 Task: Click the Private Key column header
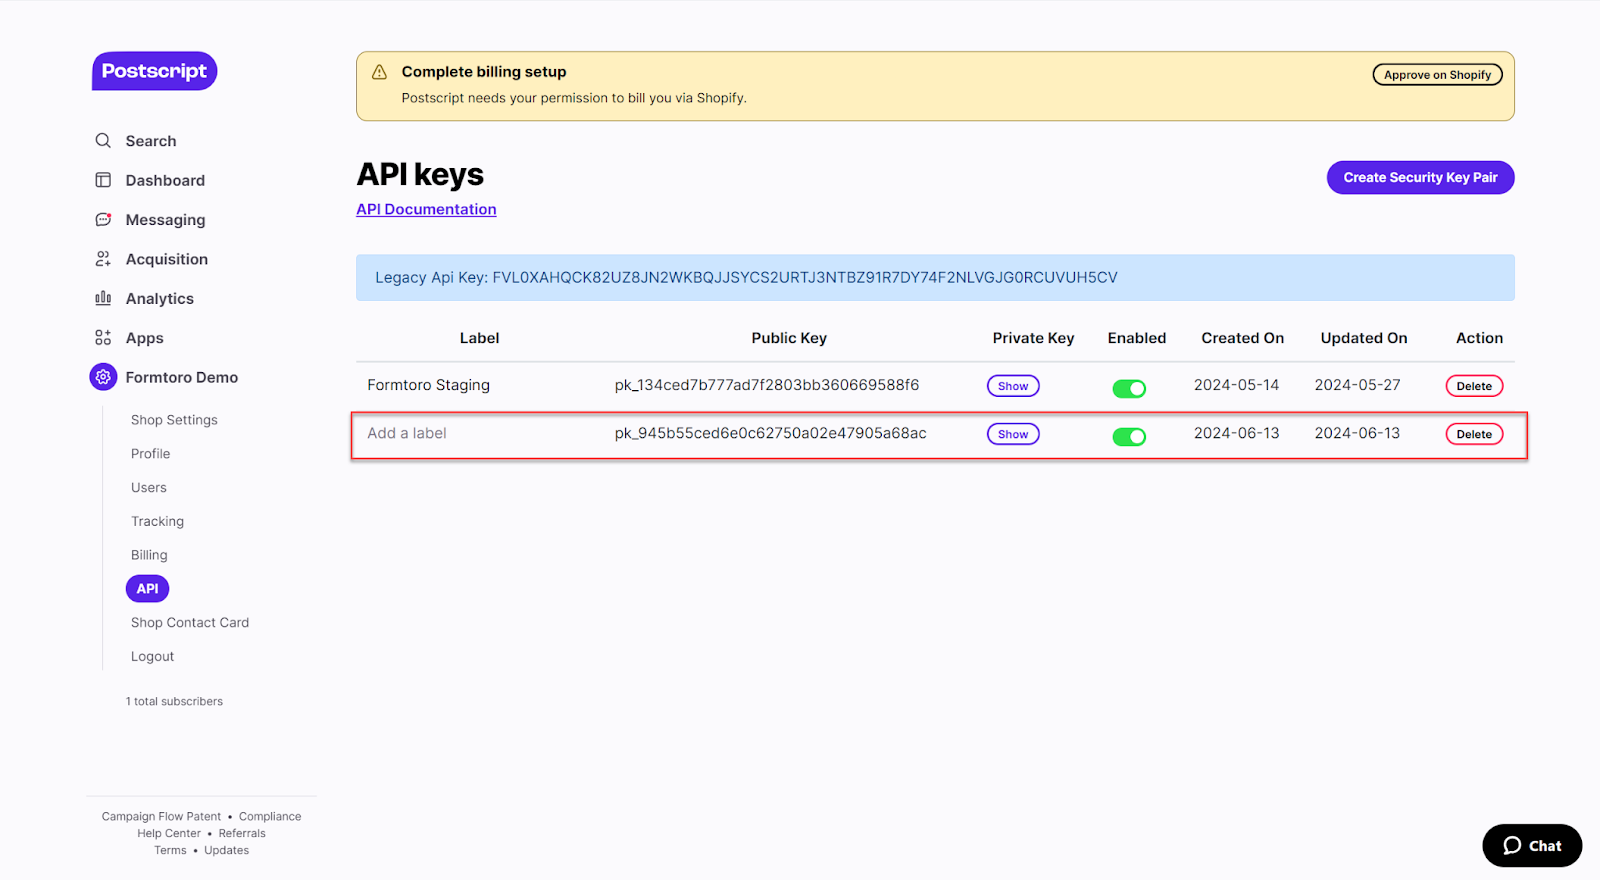pos(1033,338)
